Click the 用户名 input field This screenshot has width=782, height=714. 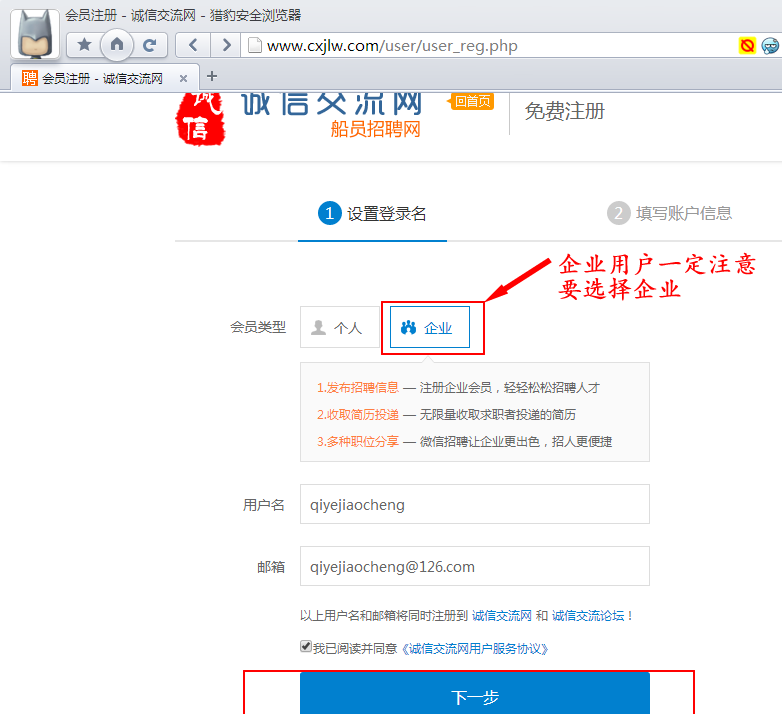[x=475, y=504]
